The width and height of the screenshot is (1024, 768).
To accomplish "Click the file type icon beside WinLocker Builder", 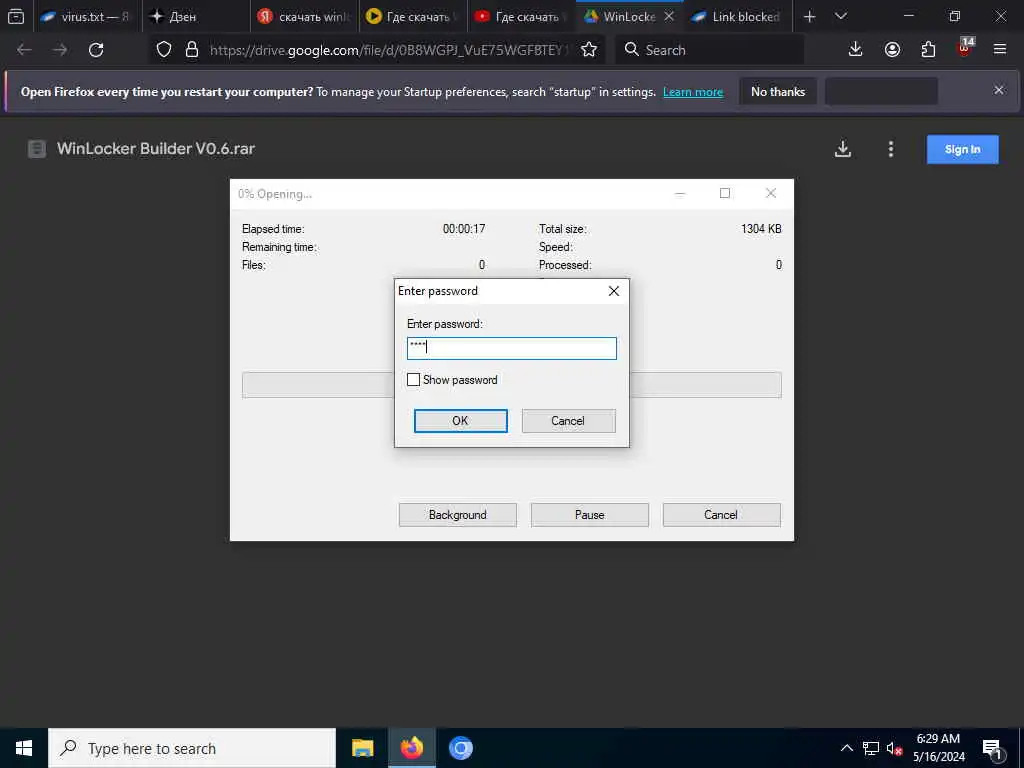I will [x=37, y=149].
